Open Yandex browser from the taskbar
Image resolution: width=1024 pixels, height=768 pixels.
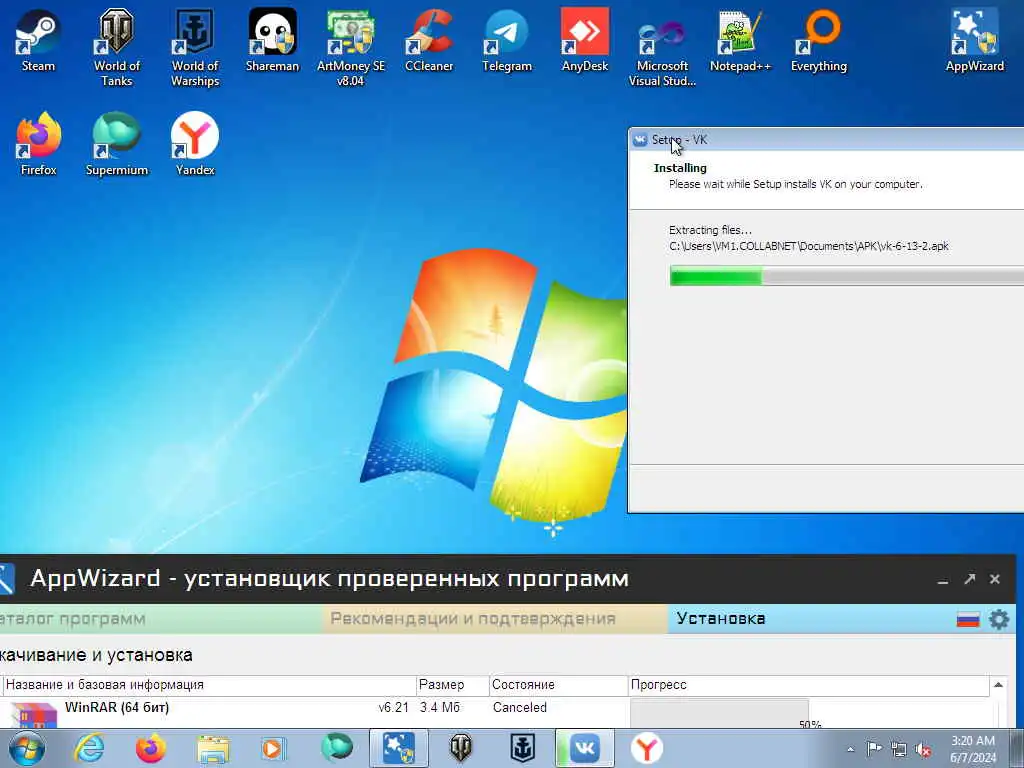tap(647, 748)
